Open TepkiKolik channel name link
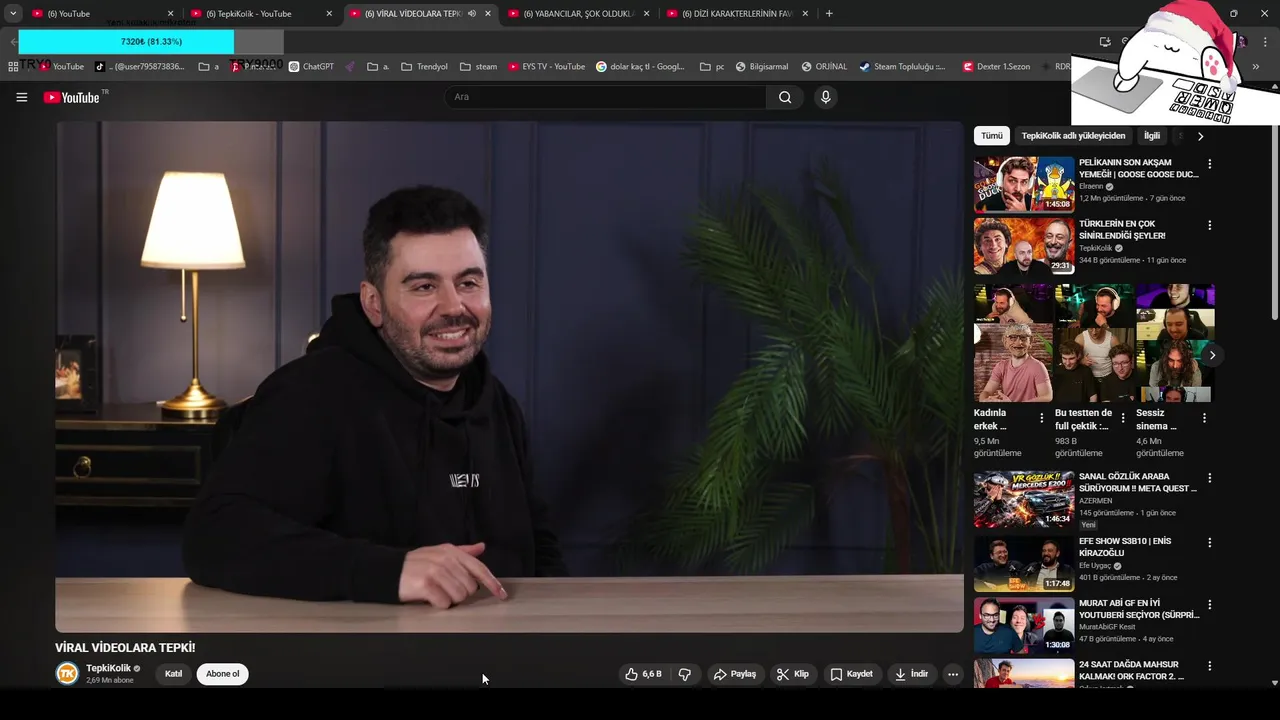 pos(108,668)
